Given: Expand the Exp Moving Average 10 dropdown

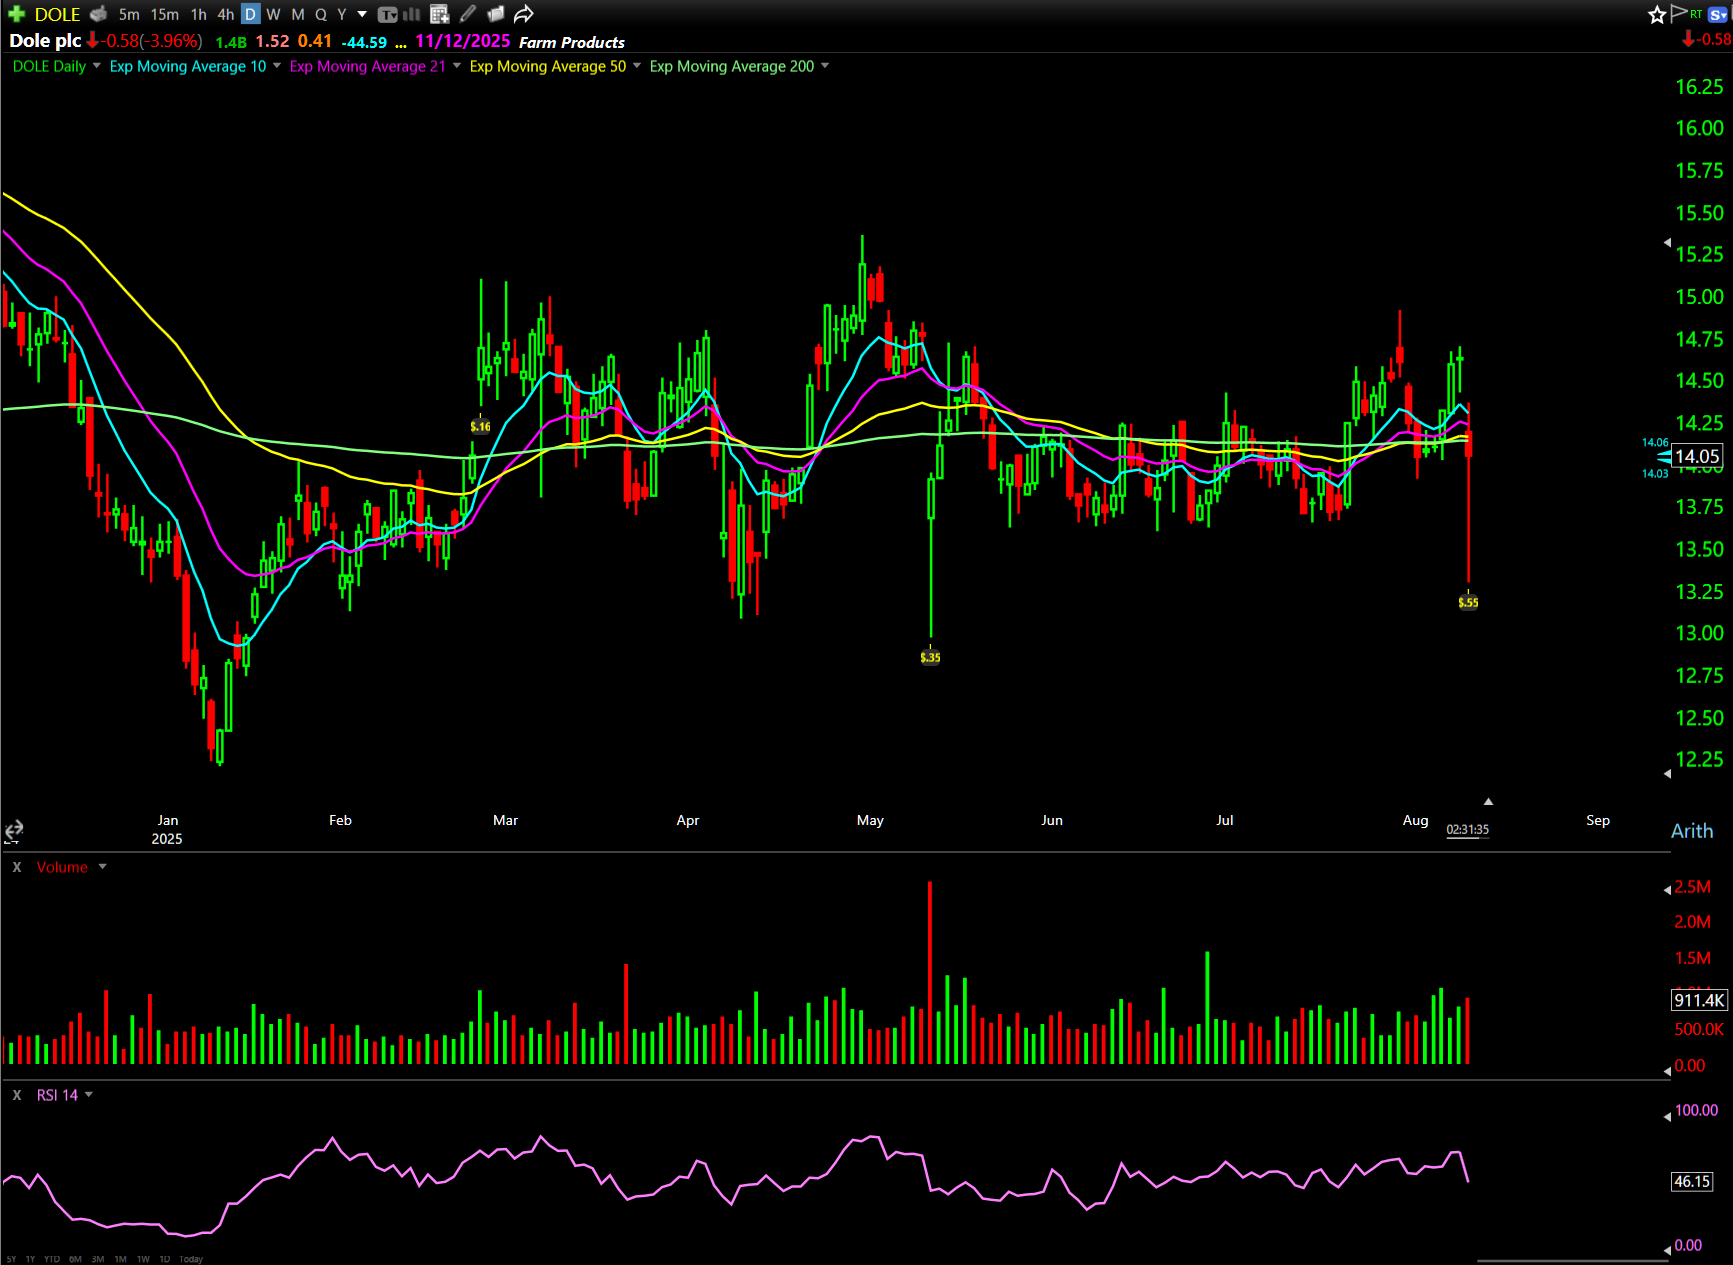Looking at the screenshot, I should pyautogui.click(x=277, y=66).
